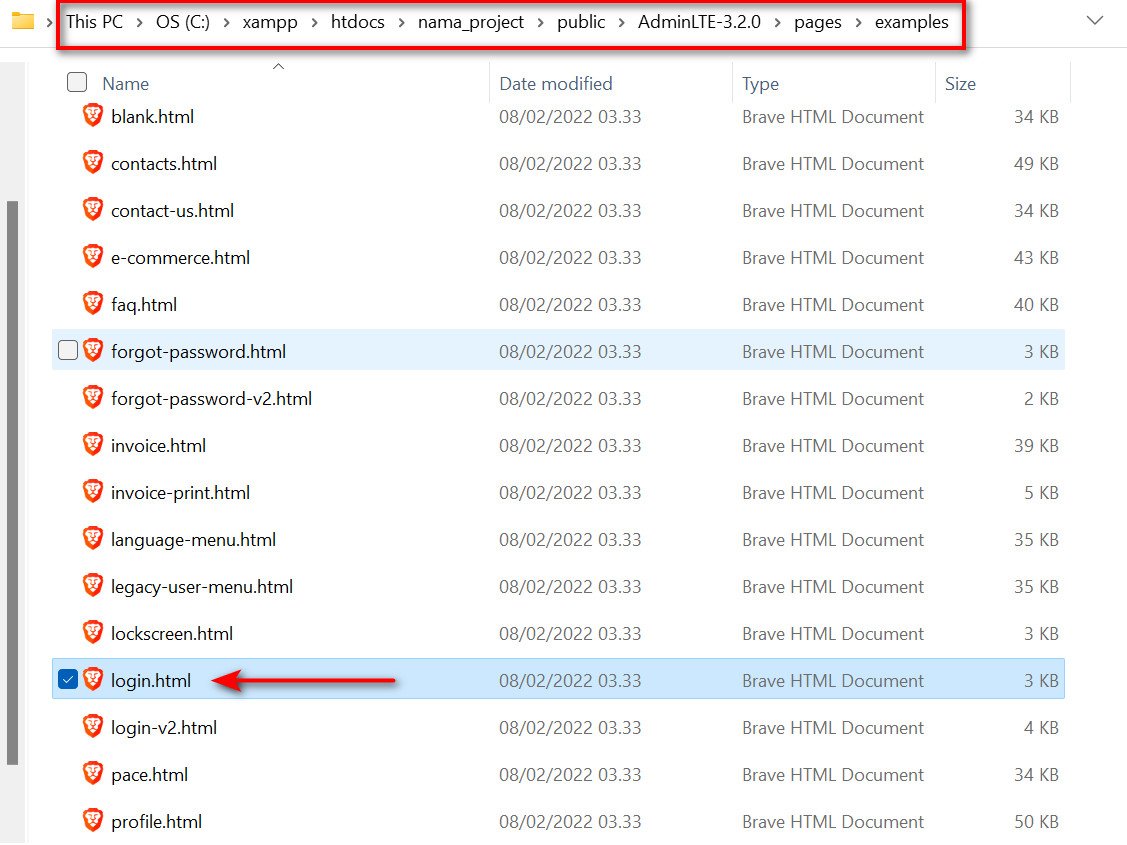Screen dimensions: 1127x845
Task: Click the Brave icon of contact-us.html
Action: point(93,210)
